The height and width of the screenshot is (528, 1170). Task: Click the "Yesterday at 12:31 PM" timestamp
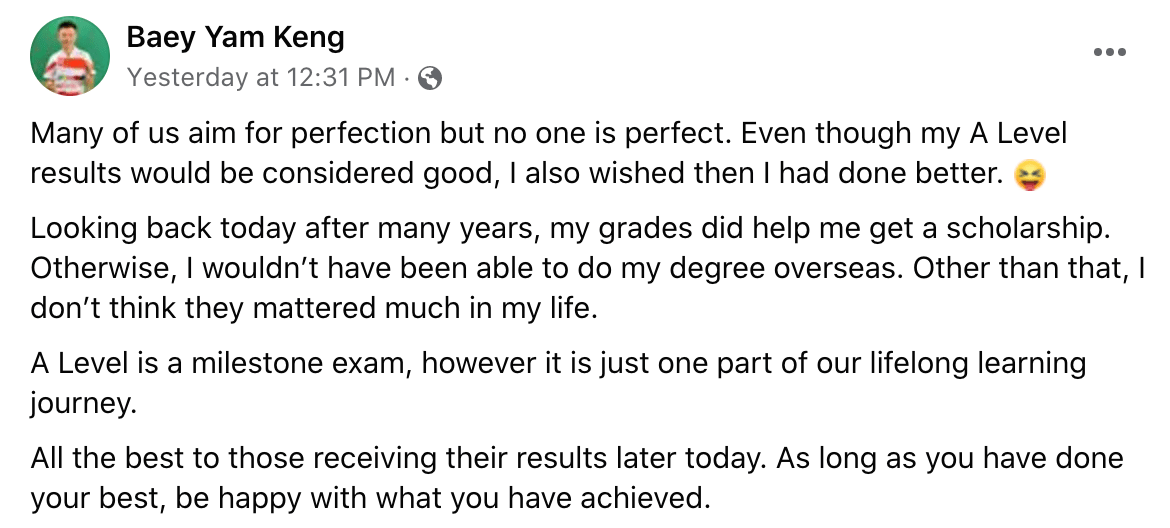point(261,77)
